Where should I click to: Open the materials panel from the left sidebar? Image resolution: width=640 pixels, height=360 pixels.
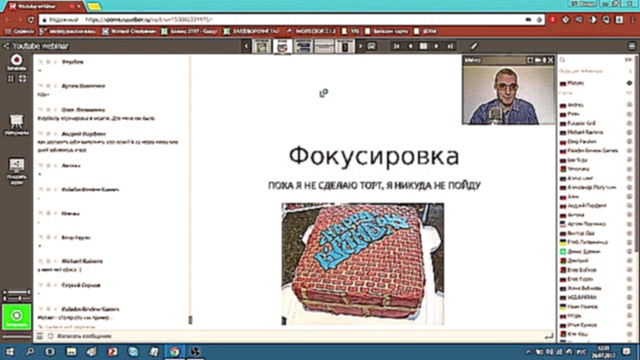point(16,124)
